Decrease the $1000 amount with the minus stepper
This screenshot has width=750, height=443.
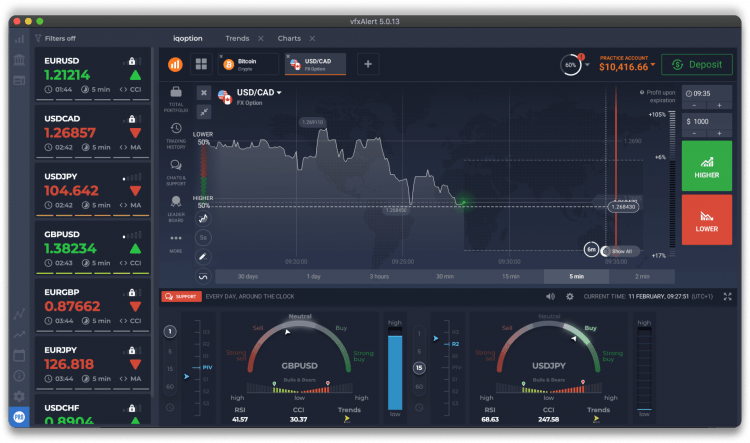click(x=695, y=133)
